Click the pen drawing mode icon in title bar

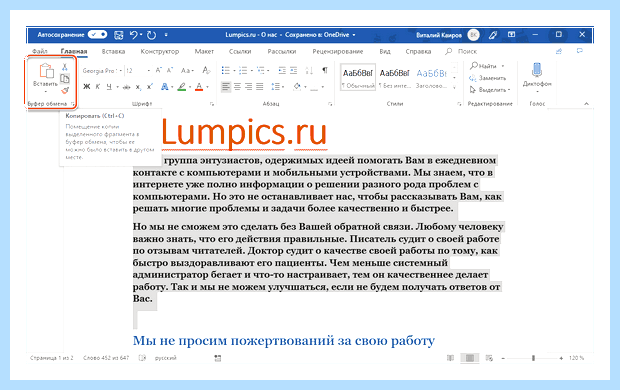tap(493, 35)
